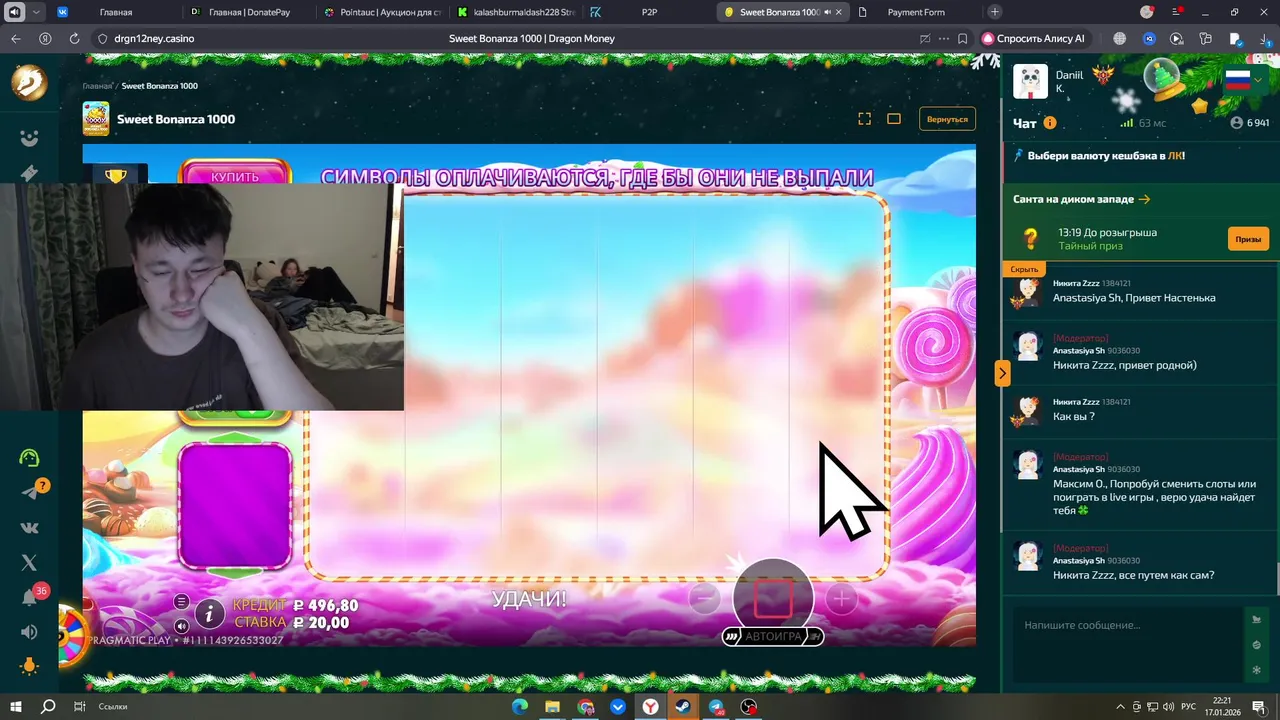Screen dimensions: 1280x720
Task: Open the Санта на диком западе promo
Action: [1081, 199]
